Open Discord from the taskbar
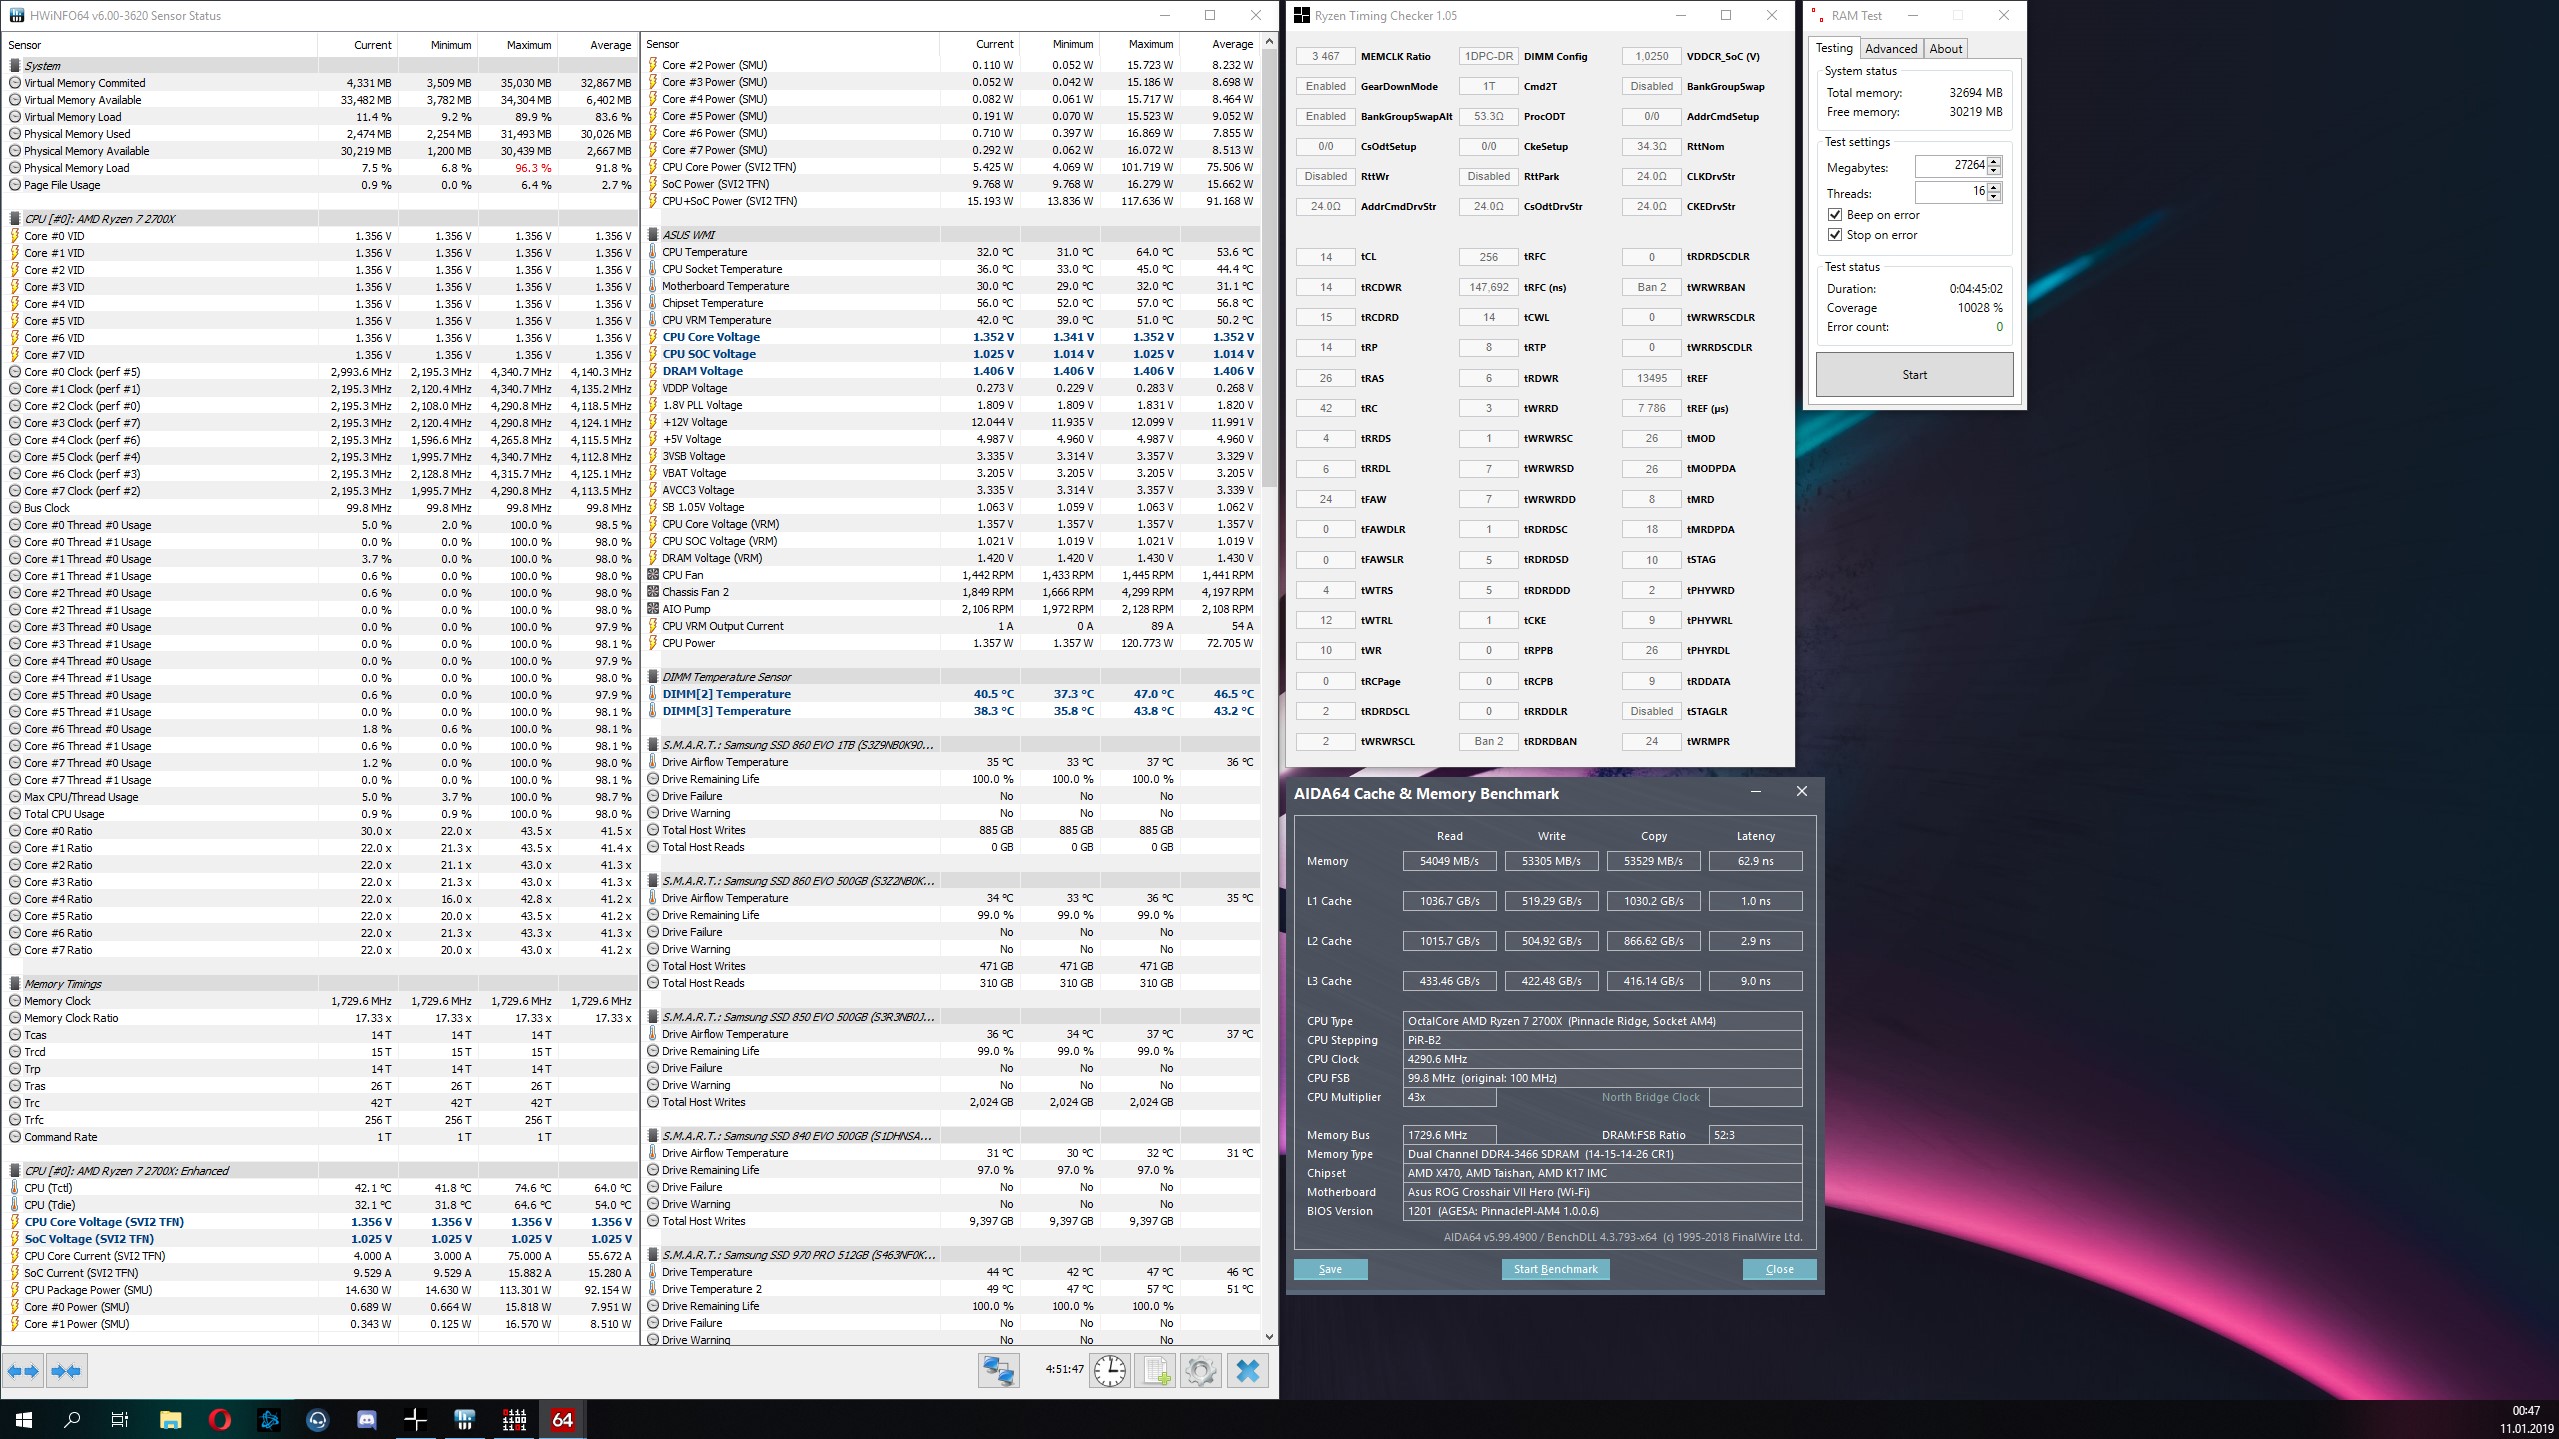Image resolution: width=2559 pixels, height=1439 pixels. [366, 1419]
